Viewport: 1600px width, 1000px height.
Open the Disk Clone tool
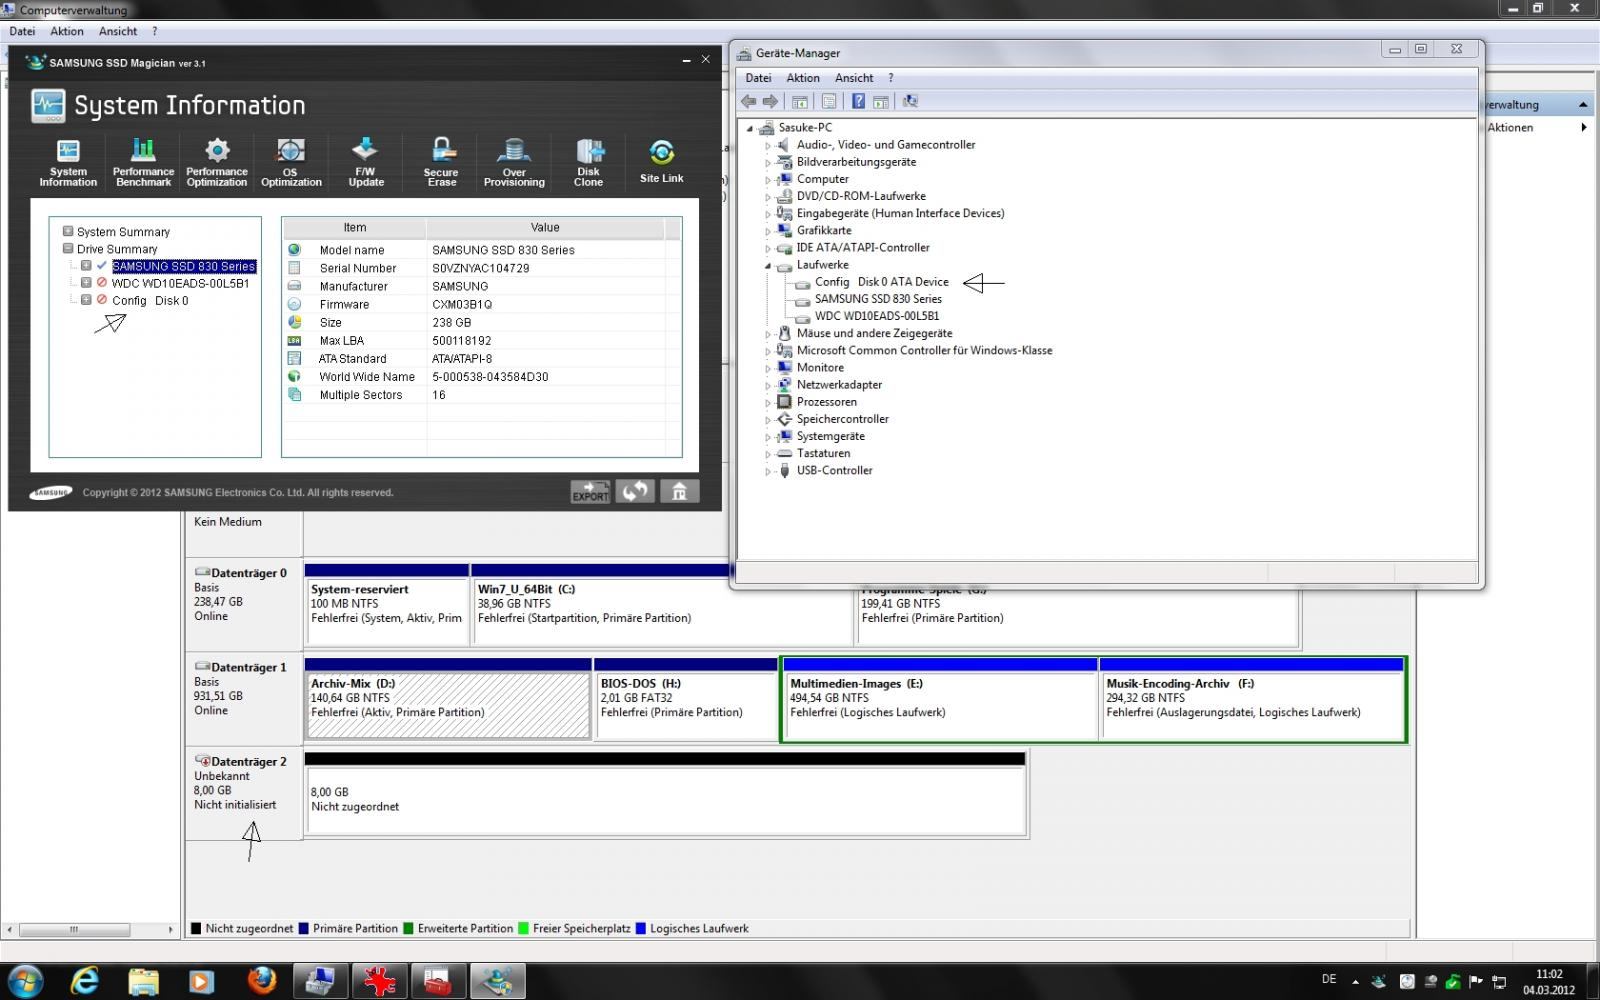click(x=588, y=162)
